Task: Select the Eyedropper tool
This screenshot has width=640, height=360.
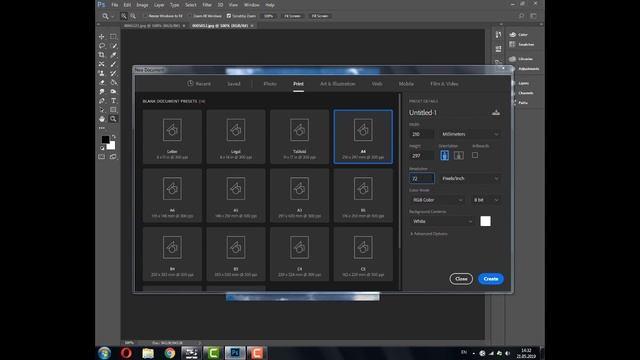Action: pos(113,55)
